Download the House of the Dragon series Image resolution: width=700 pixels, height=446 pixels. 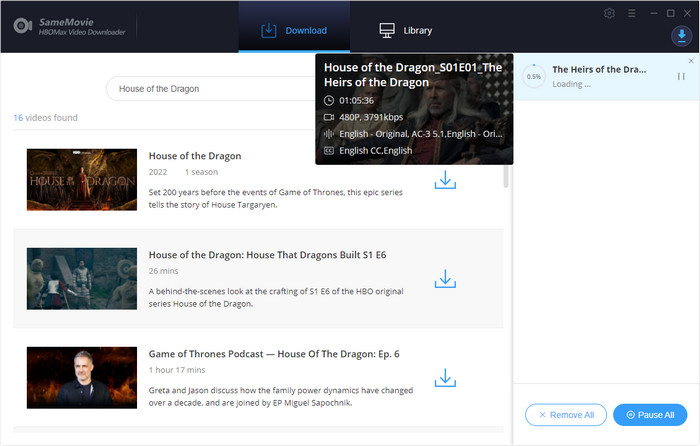[445, 180]
